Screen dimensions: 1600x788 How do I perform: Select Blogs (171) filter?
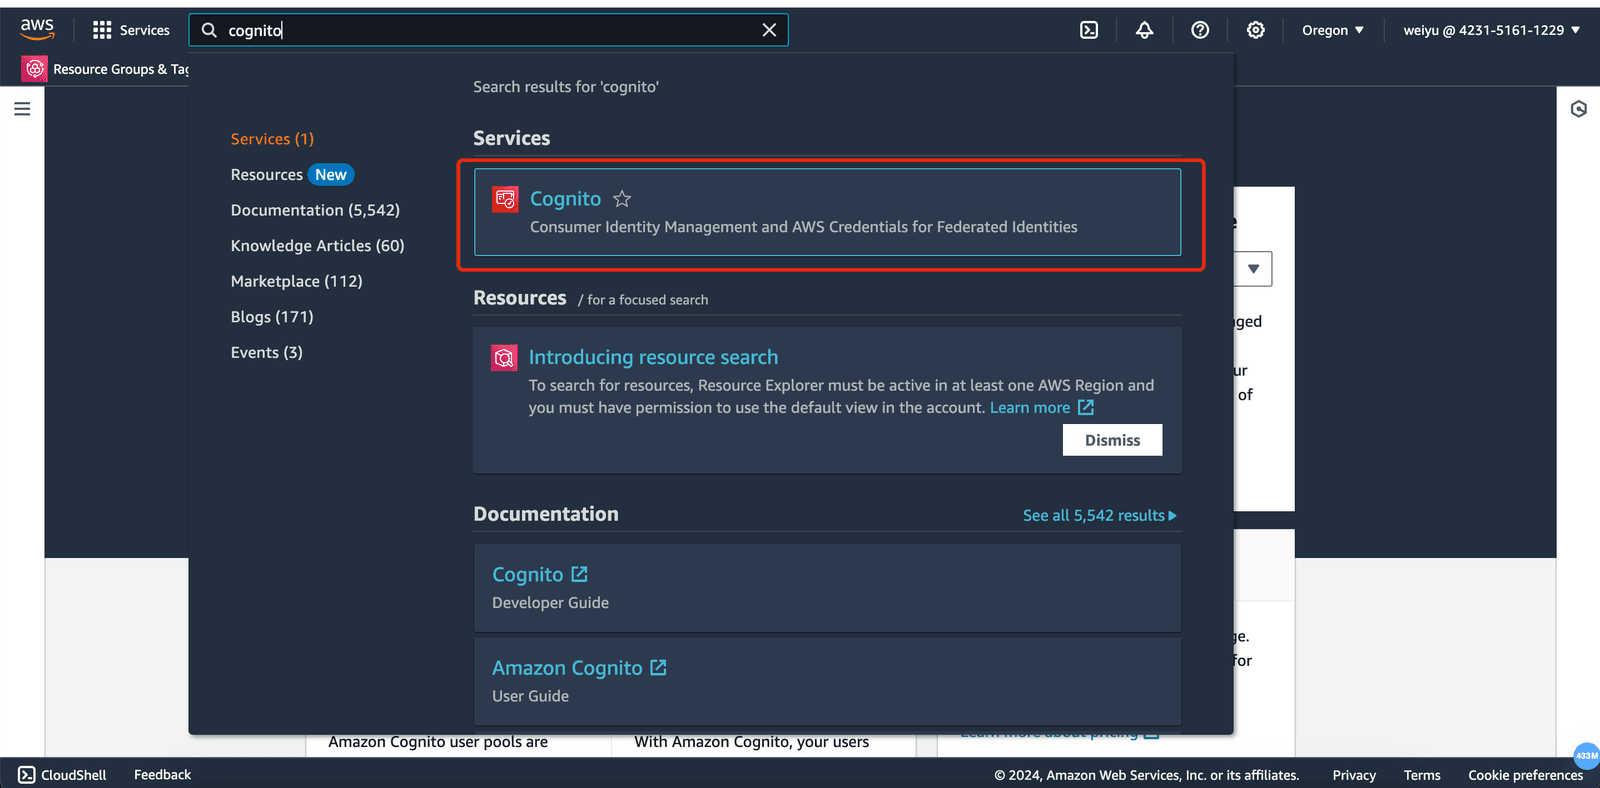click(x=272, y=317)
